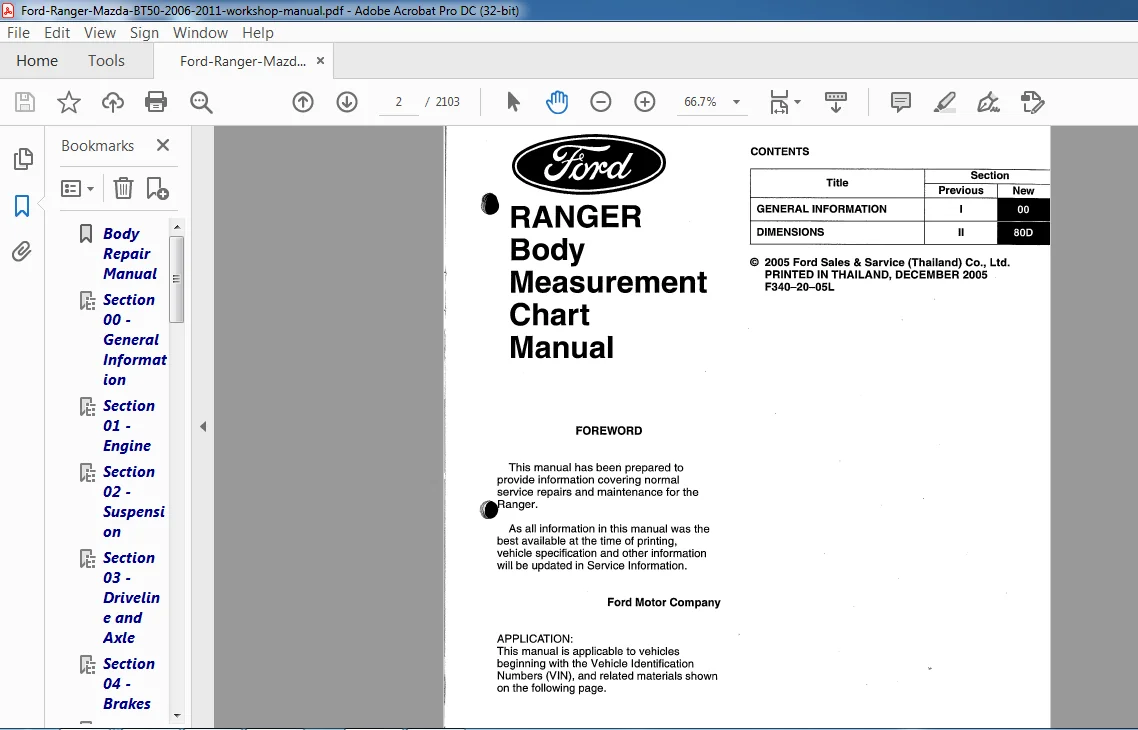Activate the Hand pan tool
This screenshot has width=1138, height=730.
(x=557, y=102)
